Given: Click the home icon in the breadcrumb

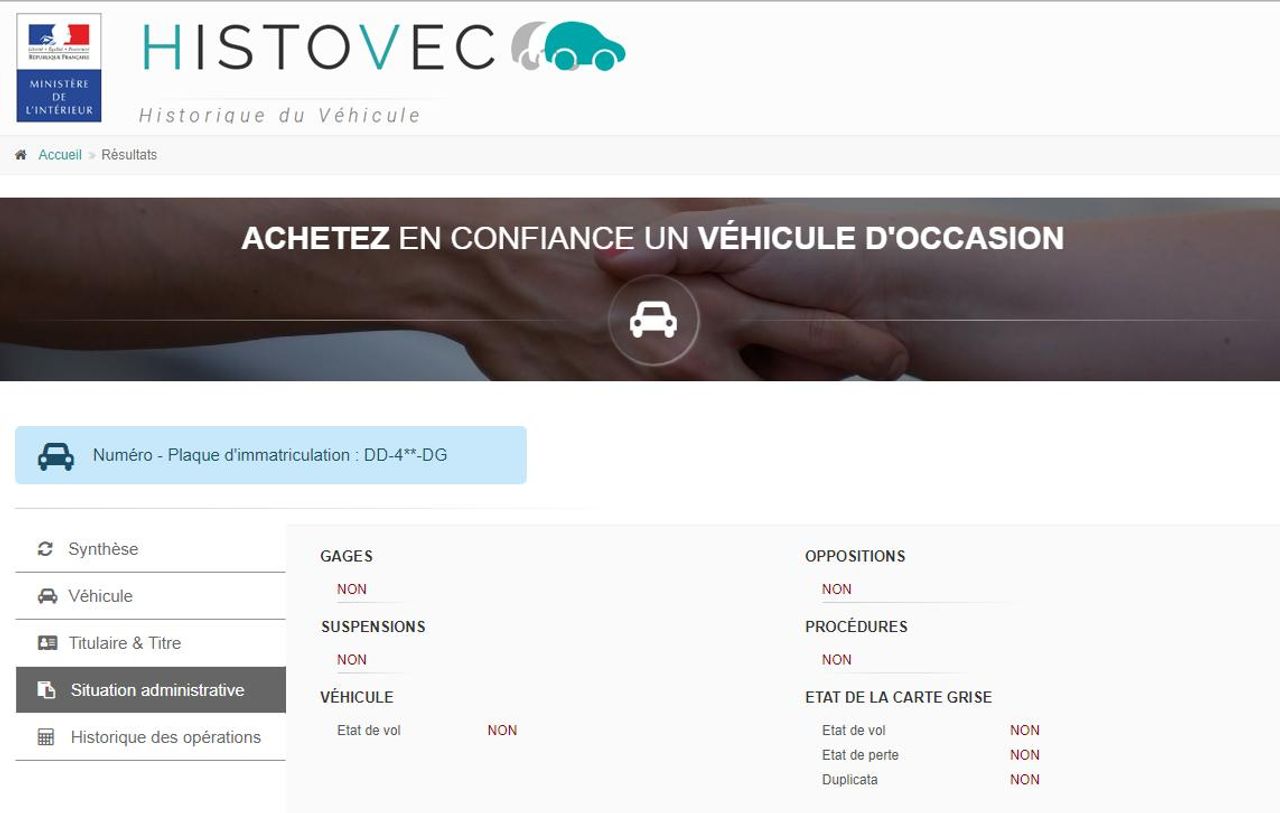Looking at the screenshot, I should click(21, 155).
